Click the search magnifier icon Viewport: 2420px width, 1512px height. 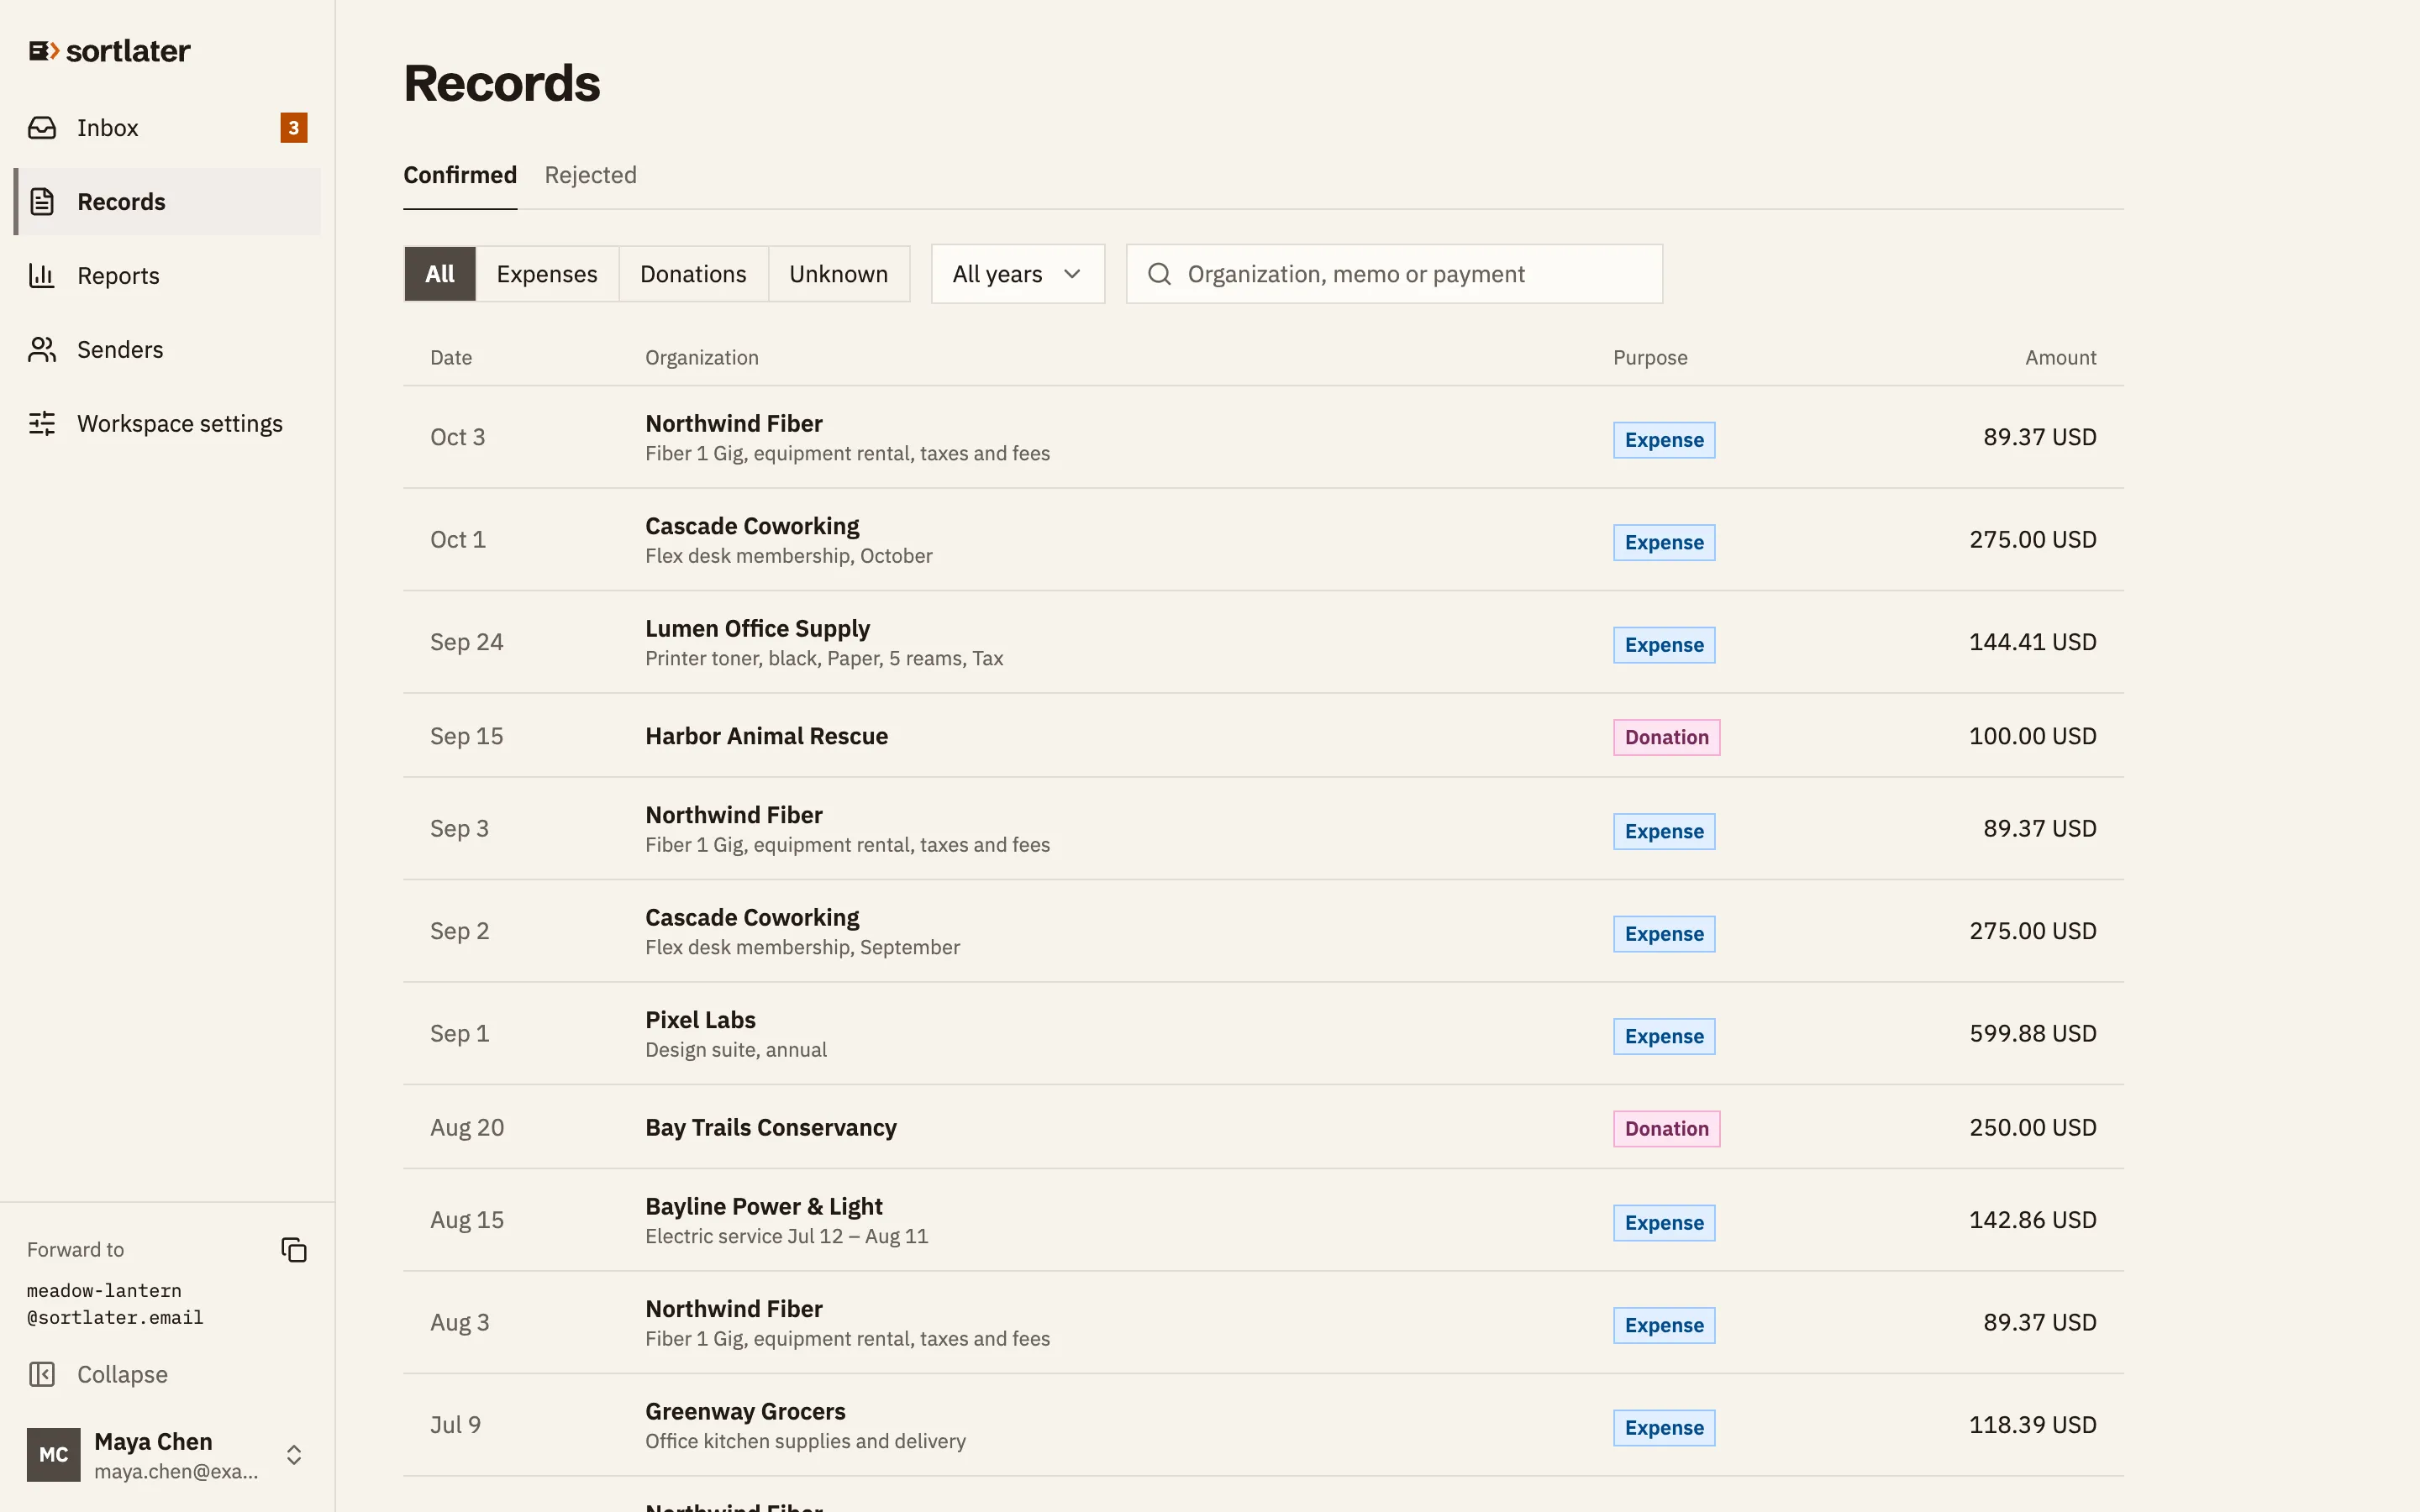click(x=1159, y=274)
